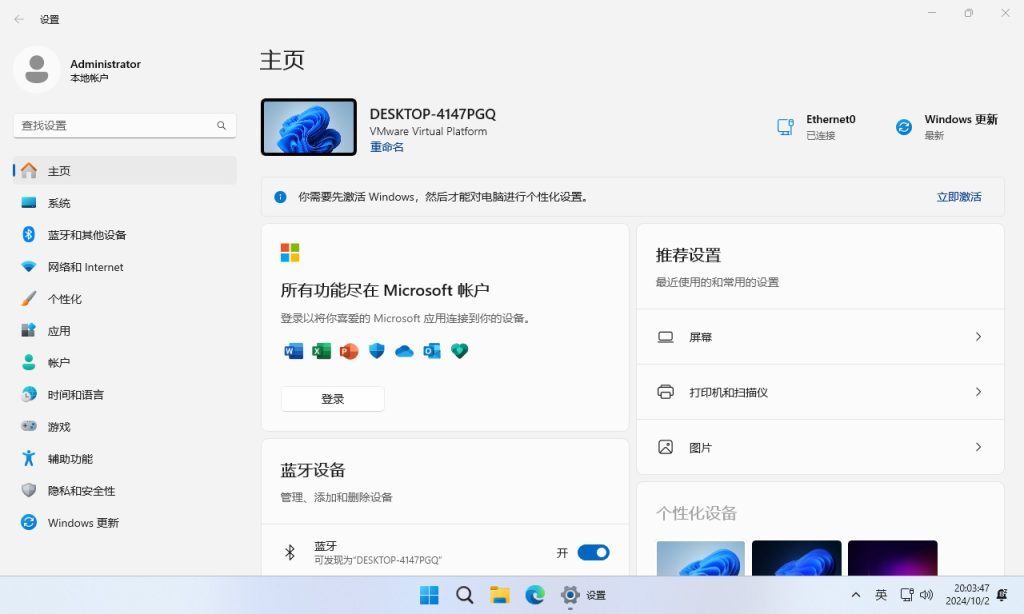Click the Excel icon under Microsoft 帐户

320,351
